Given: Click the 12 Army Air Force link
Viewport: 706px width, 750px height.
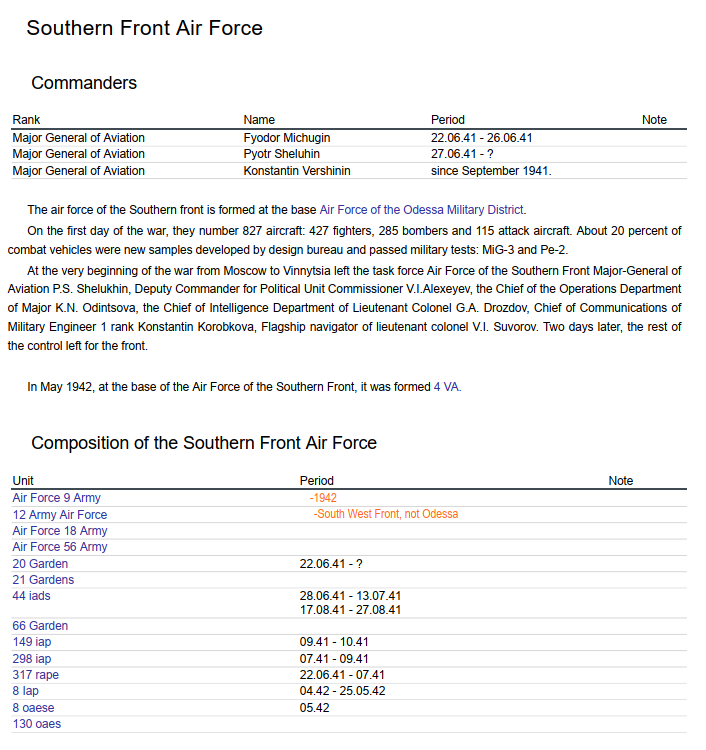Looking at the screenshot, I should click(x=59, y=515).
